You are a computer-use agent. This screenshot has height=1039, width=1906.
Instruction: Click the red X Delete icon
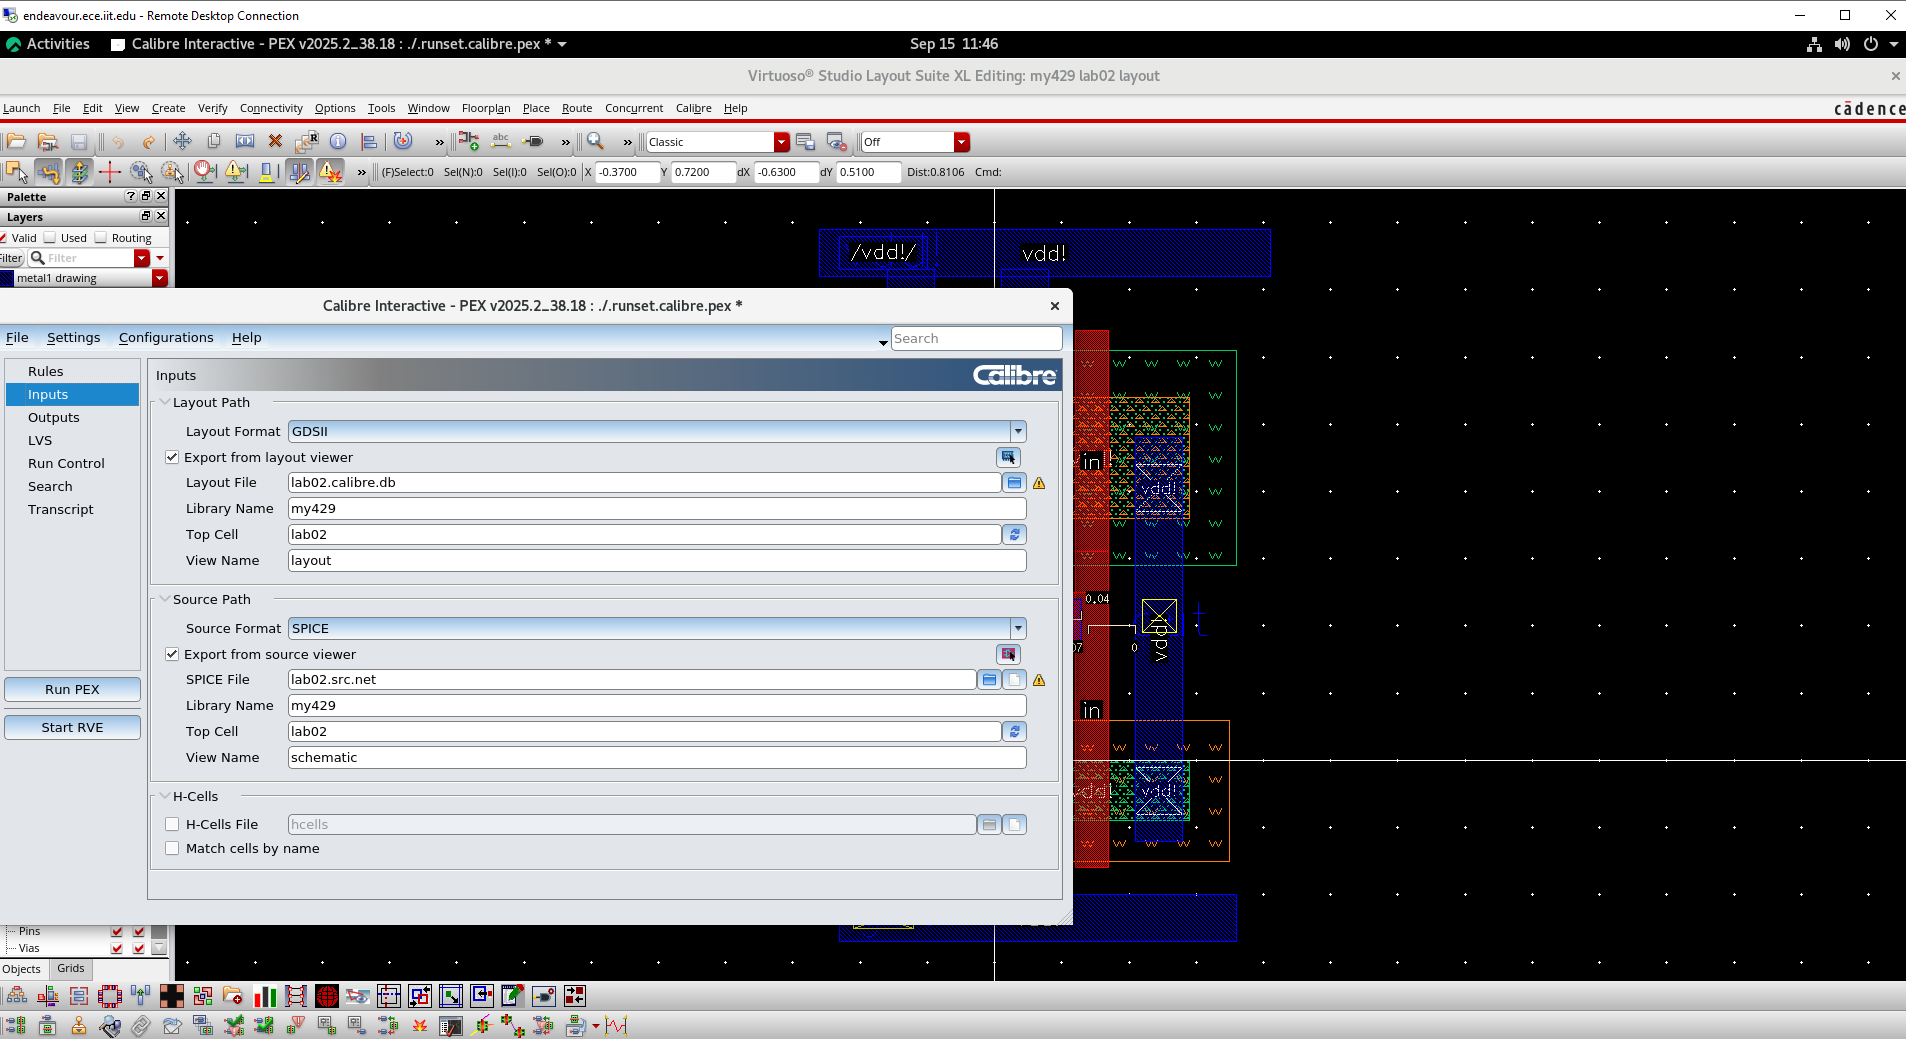point(276,142)
